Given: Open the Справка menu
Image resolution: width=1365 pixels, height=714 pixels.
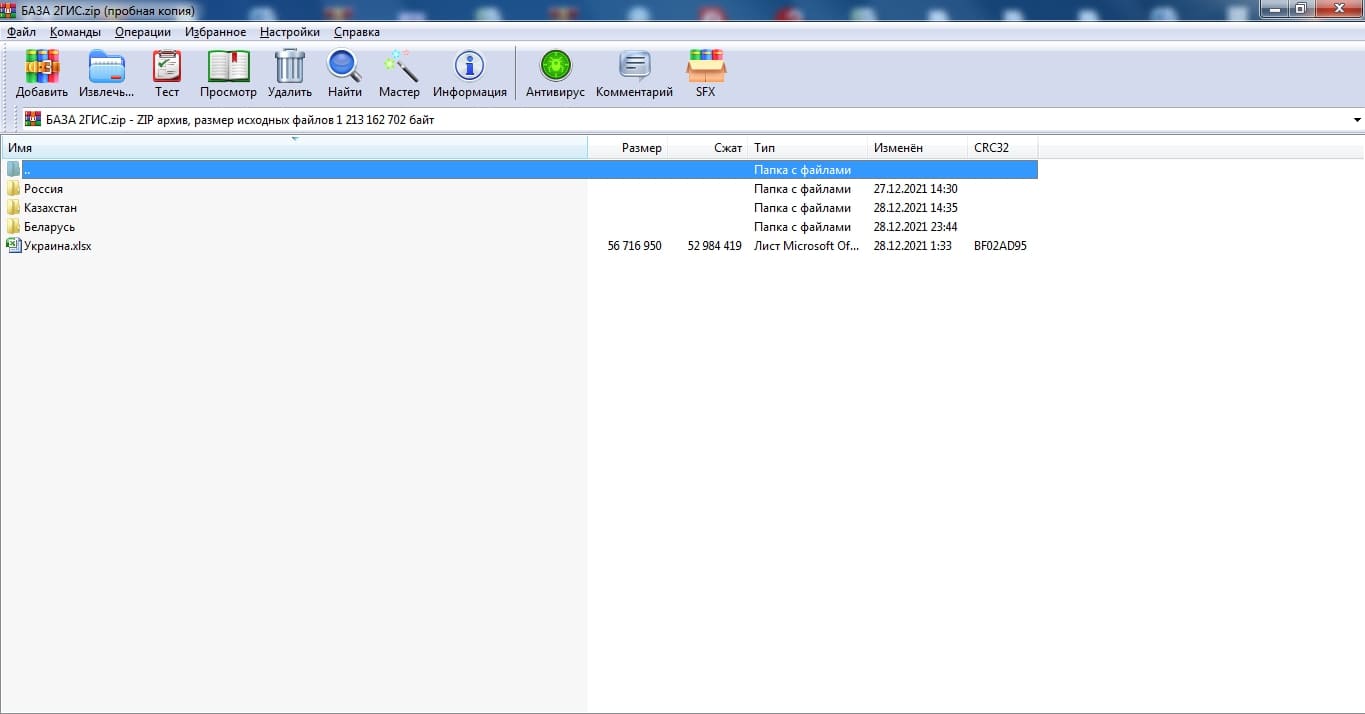Looking at the screenshot, I should pyautogui.click(x=357, y=32).
